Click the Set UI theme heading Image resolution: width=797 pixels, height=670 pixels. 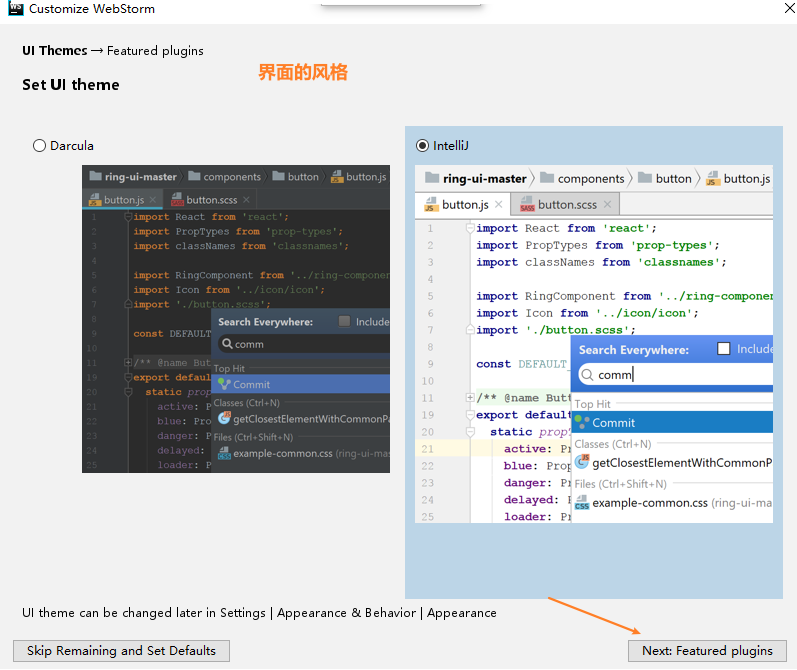point(71,84)
